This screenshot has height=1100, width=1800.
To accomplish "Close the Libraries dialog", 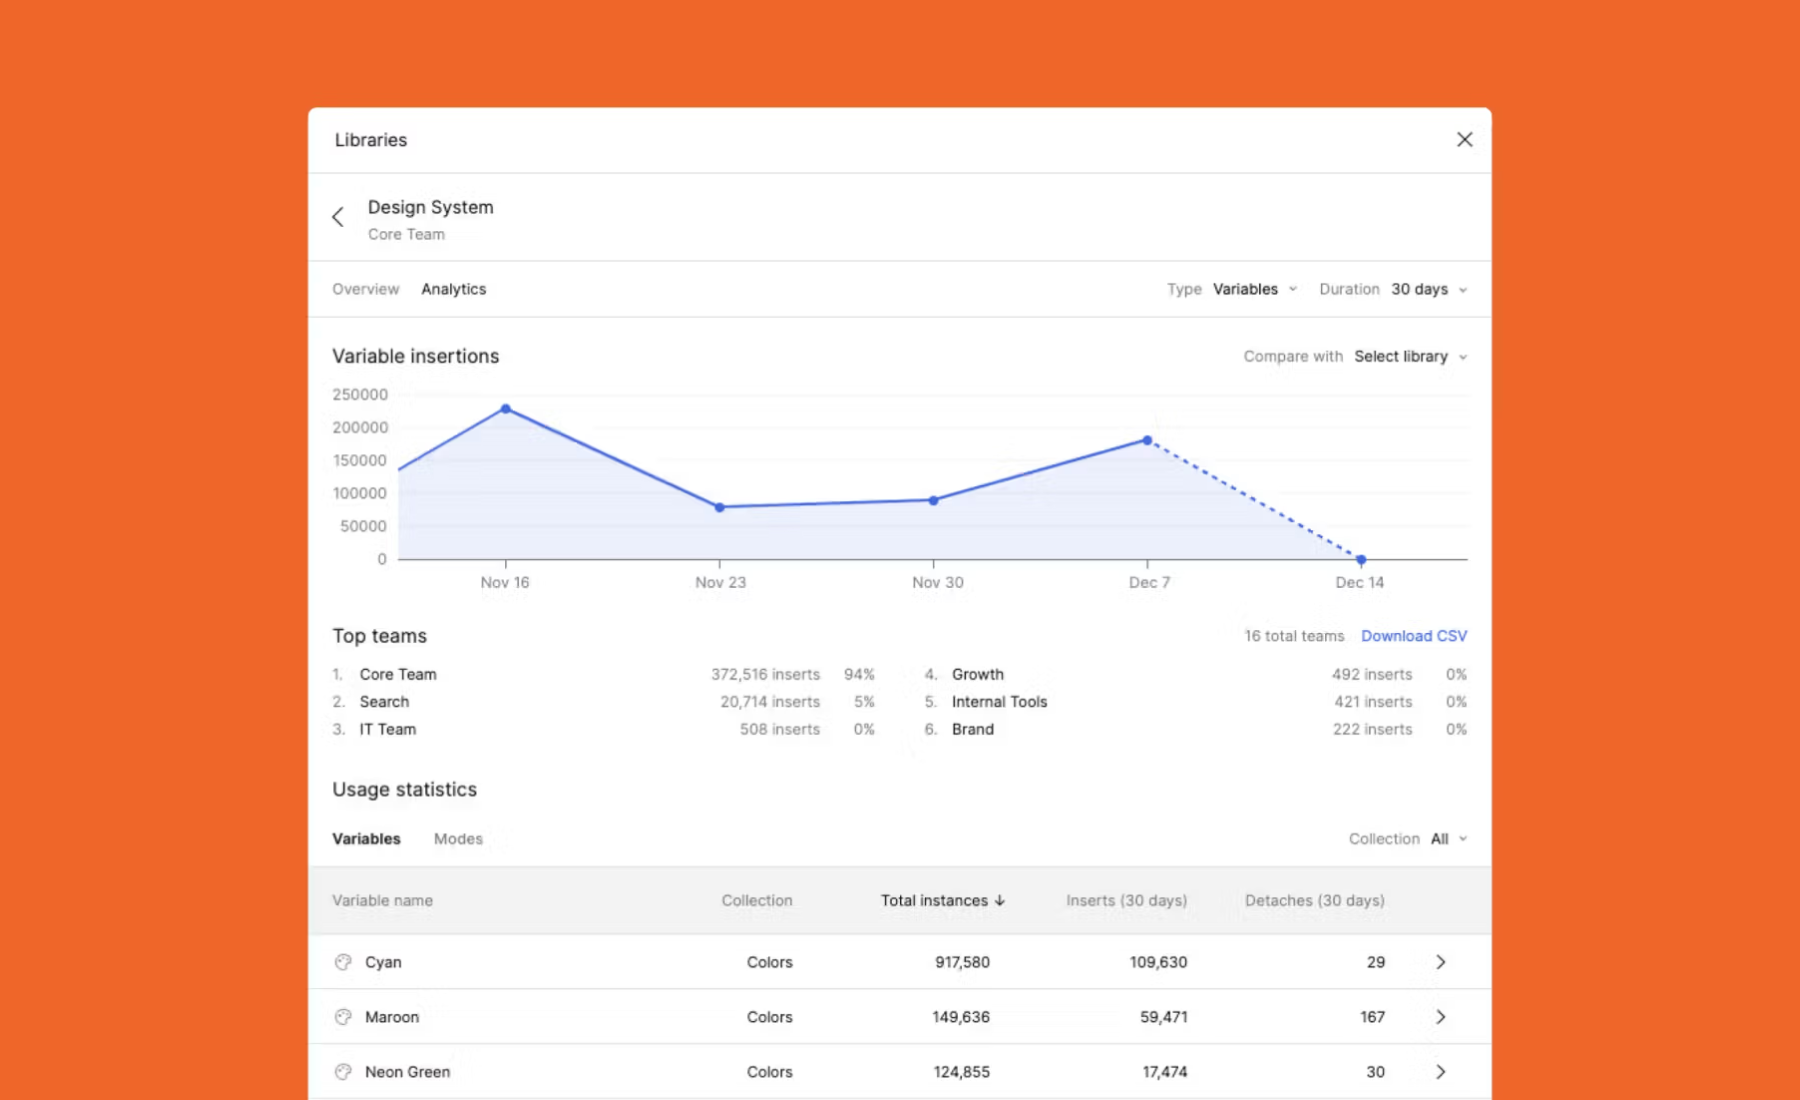I will 1464,140.
